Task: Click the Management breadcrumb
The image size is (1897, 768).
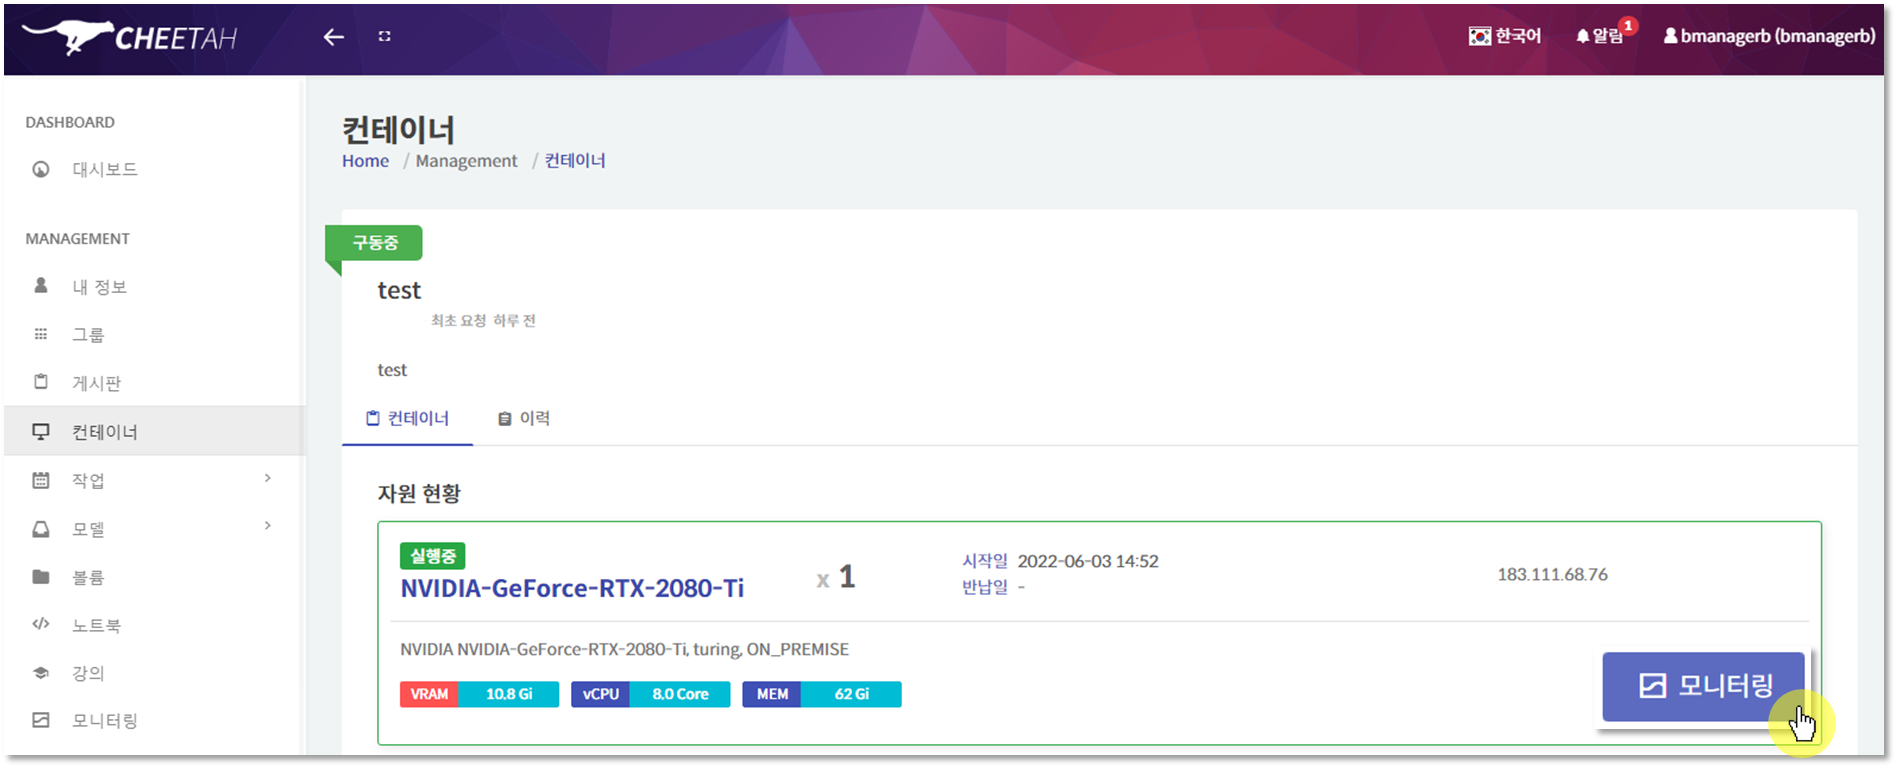Action: (466, 161)
